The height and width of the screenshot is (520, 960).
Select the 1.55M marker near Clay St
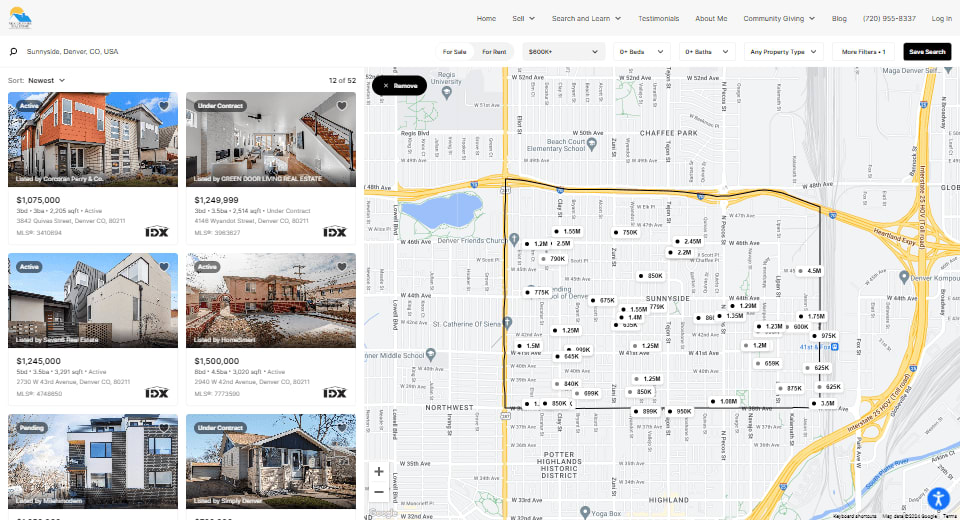(567, 232)
